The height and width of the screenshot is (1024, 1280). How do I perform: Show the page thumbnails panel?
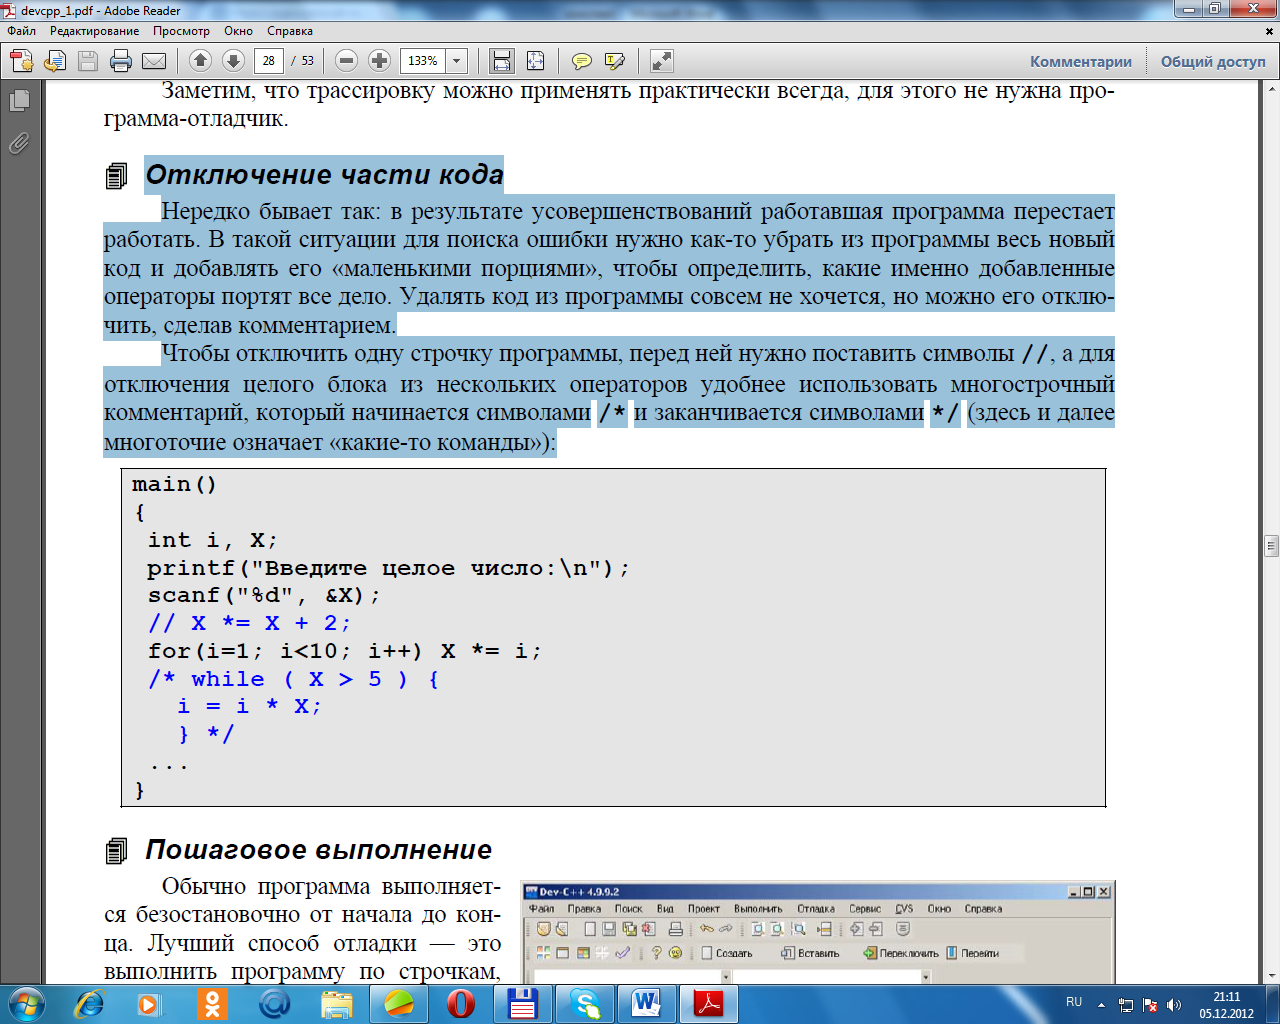click(x=19, y=100)
